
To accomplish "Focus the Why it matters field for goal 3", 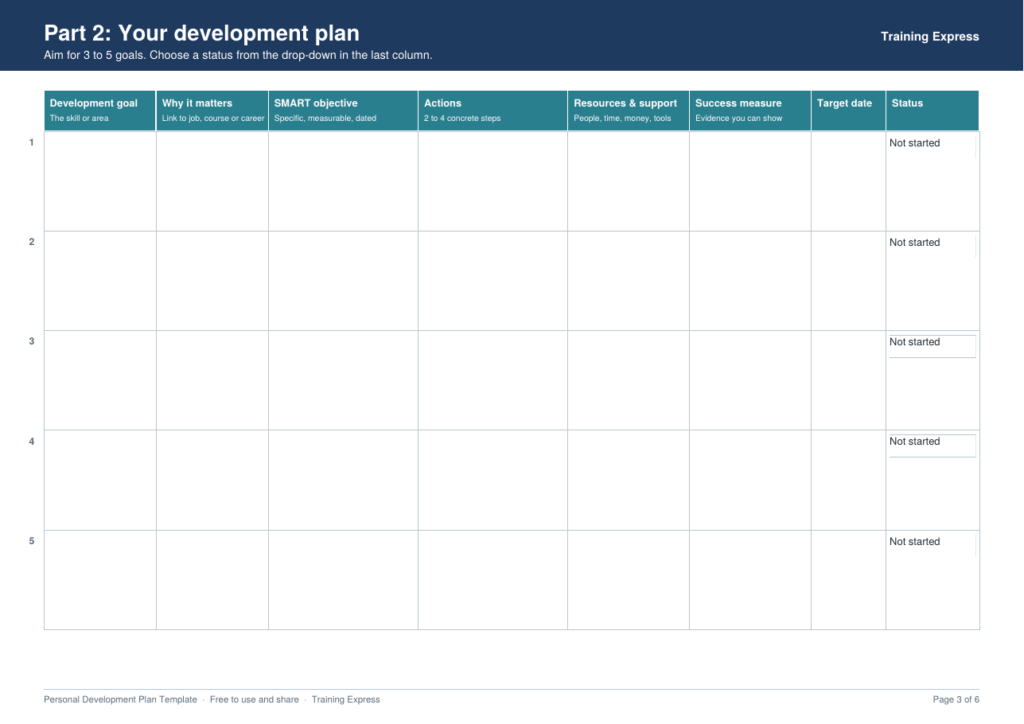I will click(x=212, y=381).
